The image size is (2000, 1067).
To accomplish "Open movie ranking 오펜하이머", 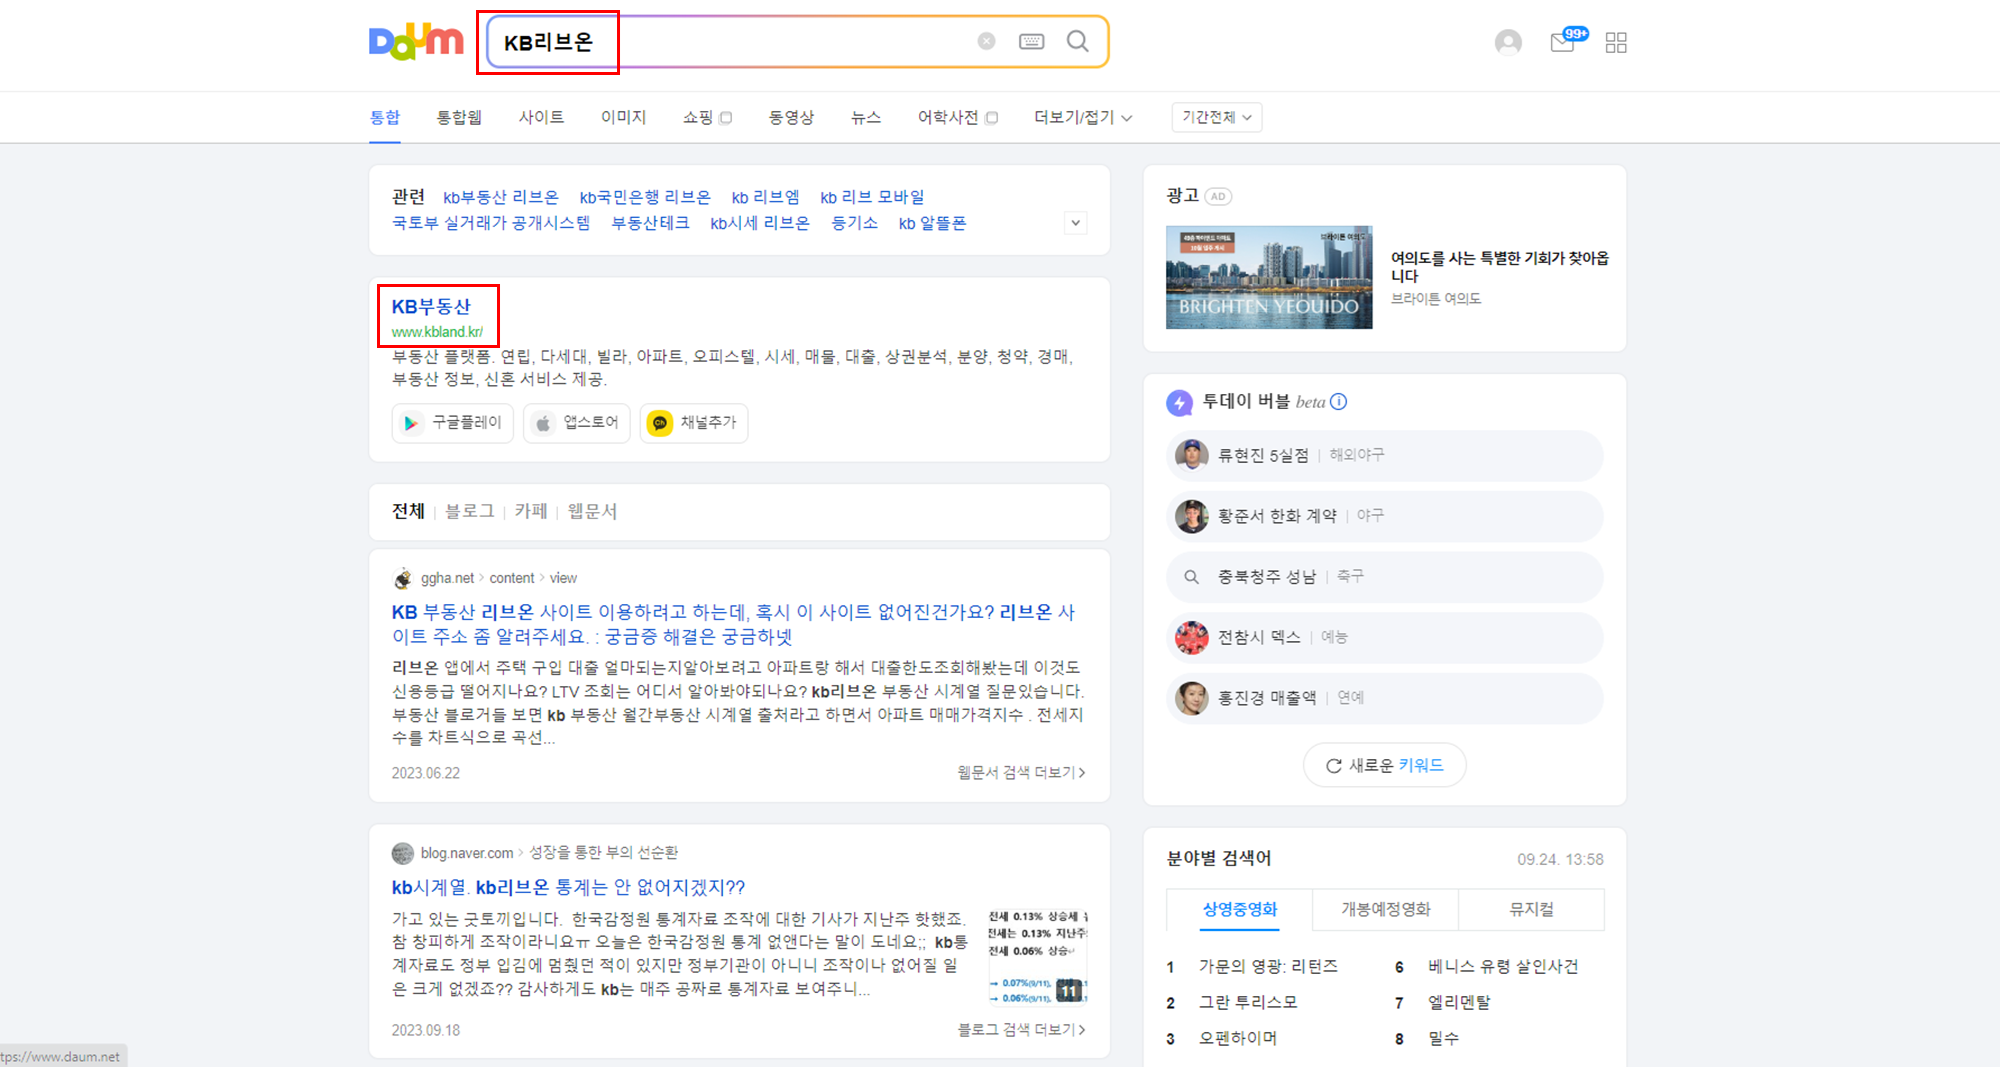I will pos(1238,1038).
